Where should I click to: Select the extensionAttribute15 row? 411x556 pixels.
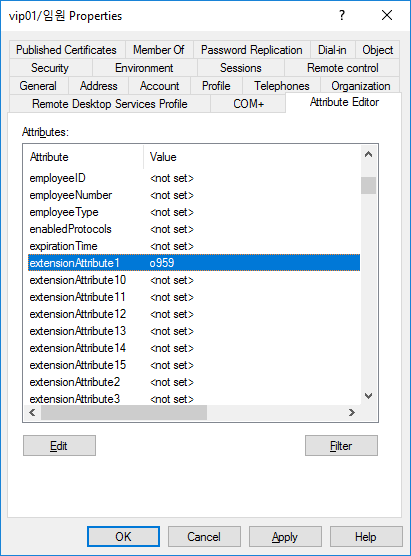[x=194, y=365]
